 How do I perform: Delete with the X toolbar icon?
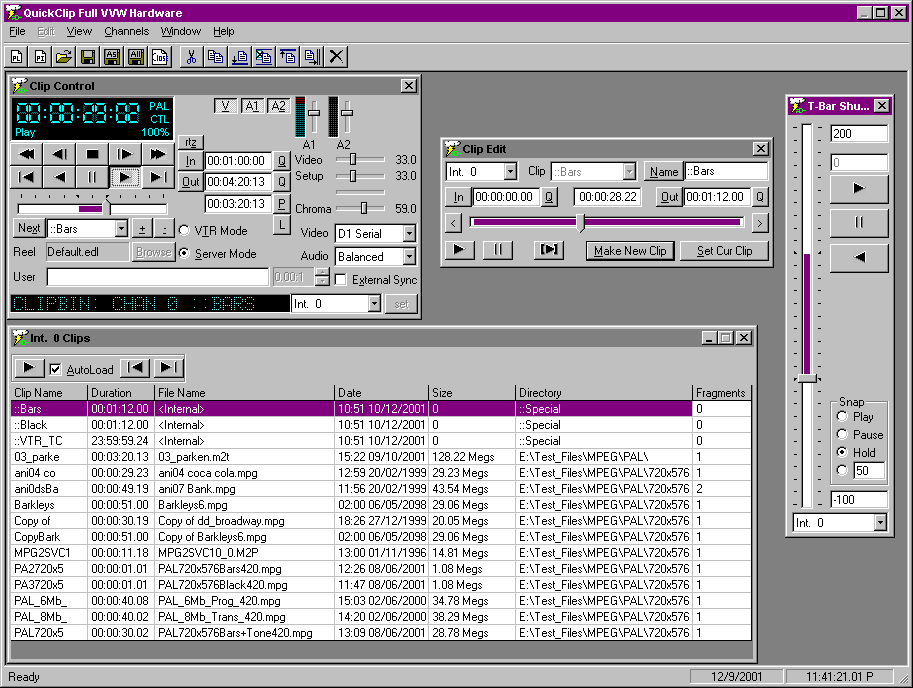tap(337, 56)
